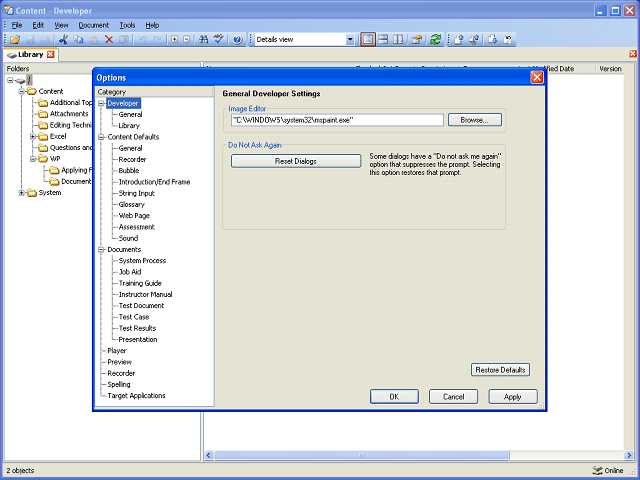Click the Check In toolbar icon
The width and height of the screenshot is (640, 480).
[459, 40]
